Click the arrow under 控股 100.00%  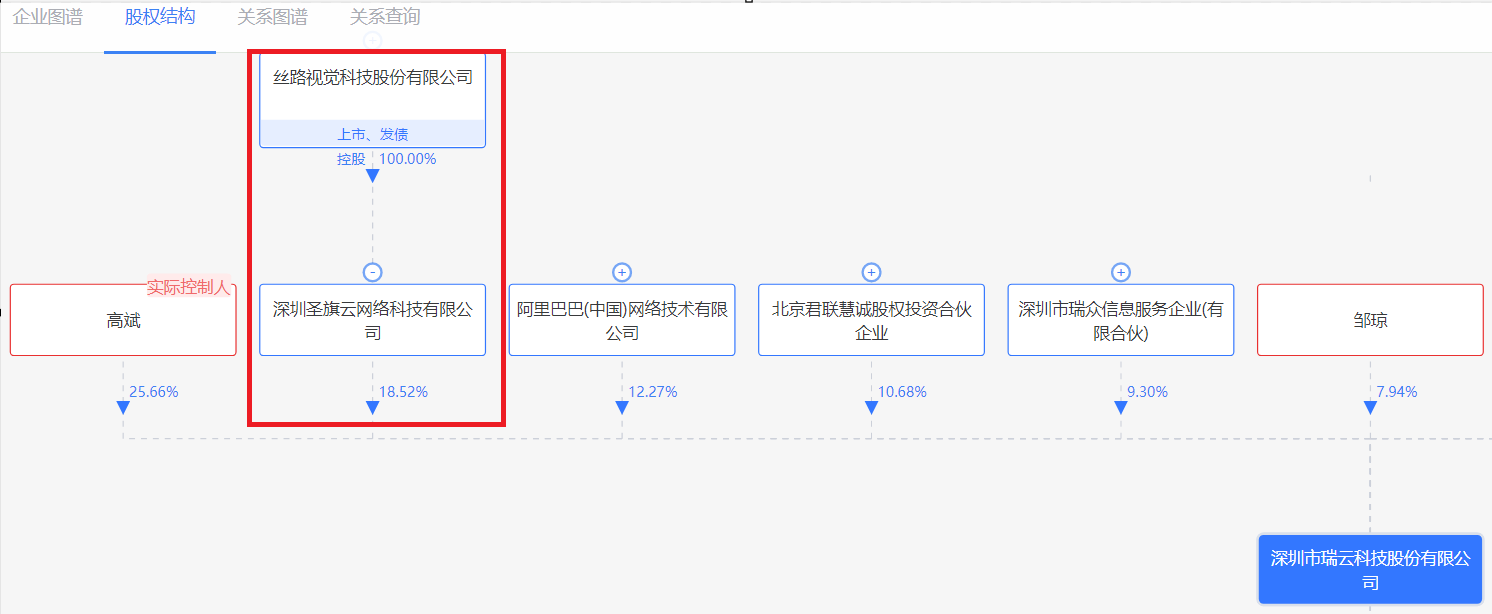[372, 176]
